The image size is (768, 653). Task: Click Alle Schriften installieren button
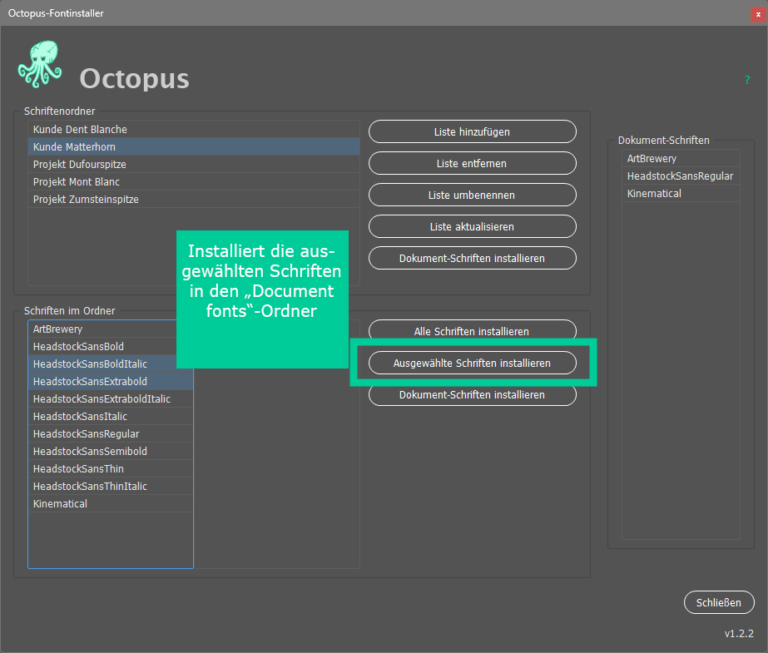tap(472, 331)
